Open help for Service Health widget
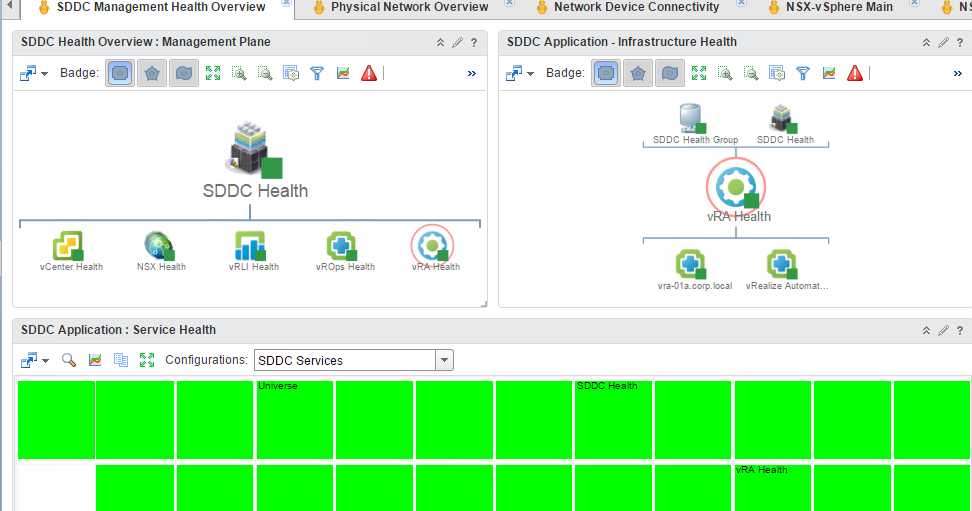Screen dimensions: 972x511 960,330
